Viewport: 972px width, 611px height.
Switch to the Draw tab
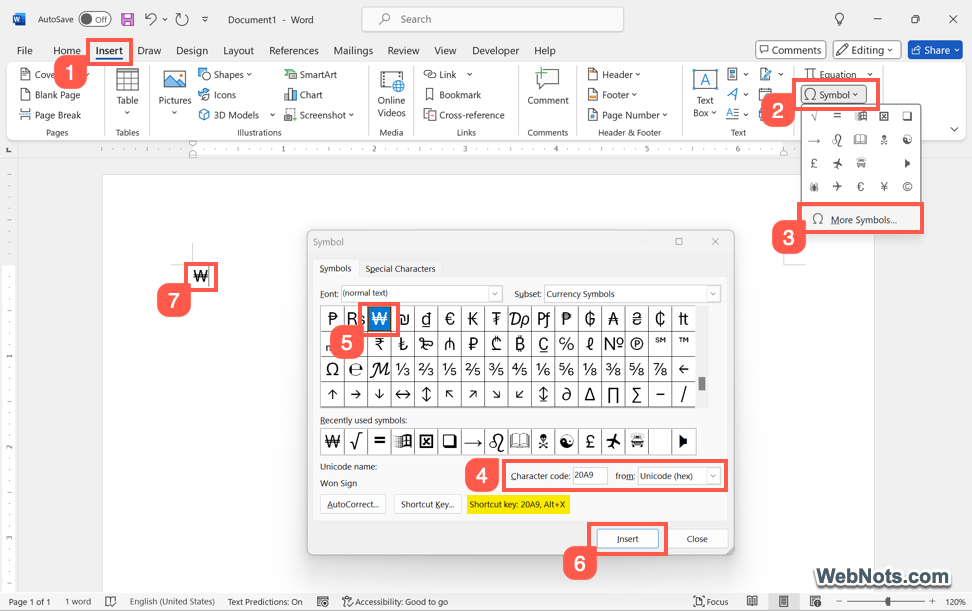(149, 50)
